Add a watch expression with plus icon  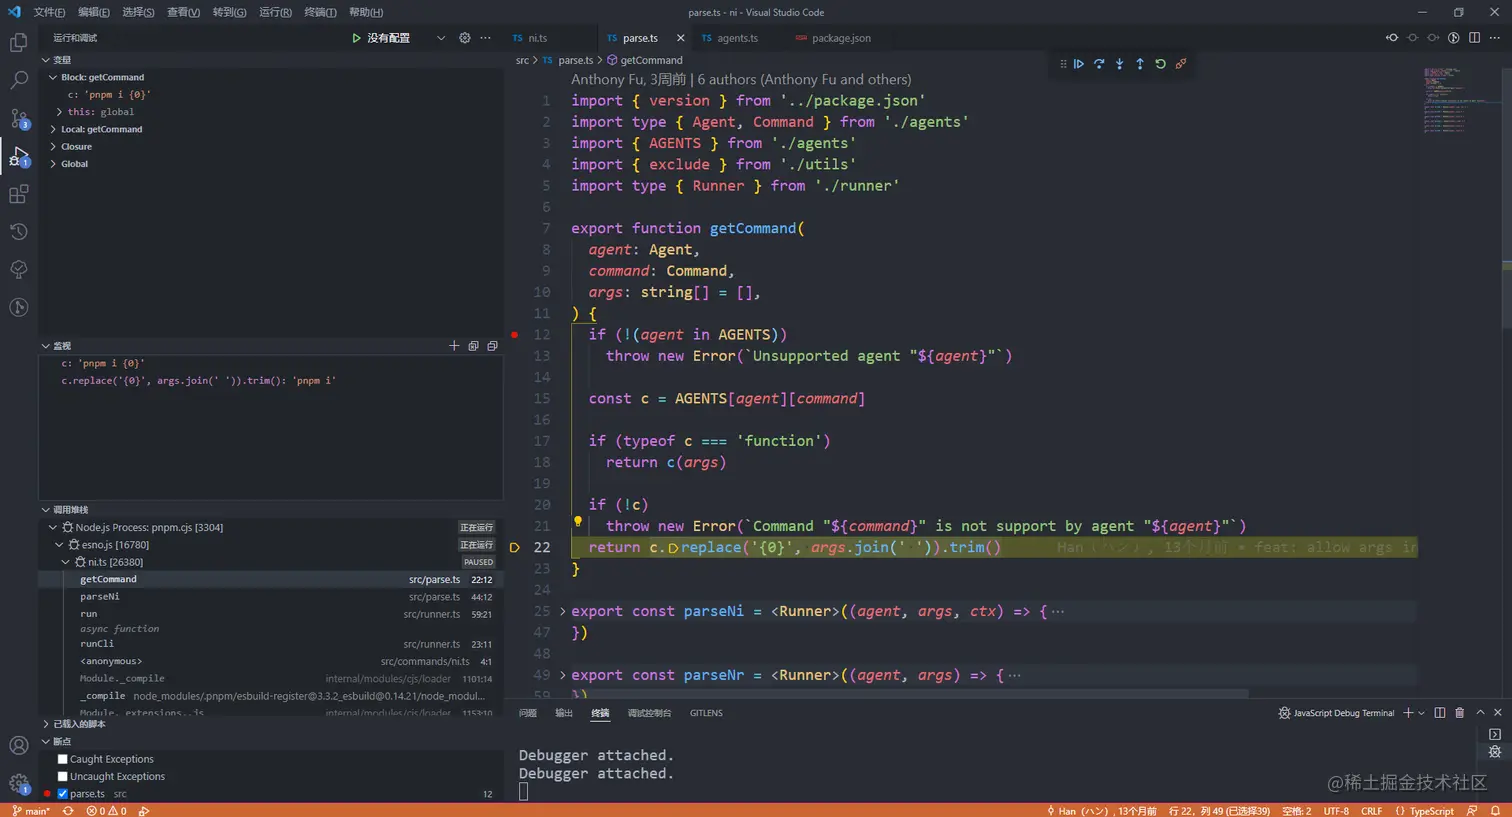click(454, 346)
